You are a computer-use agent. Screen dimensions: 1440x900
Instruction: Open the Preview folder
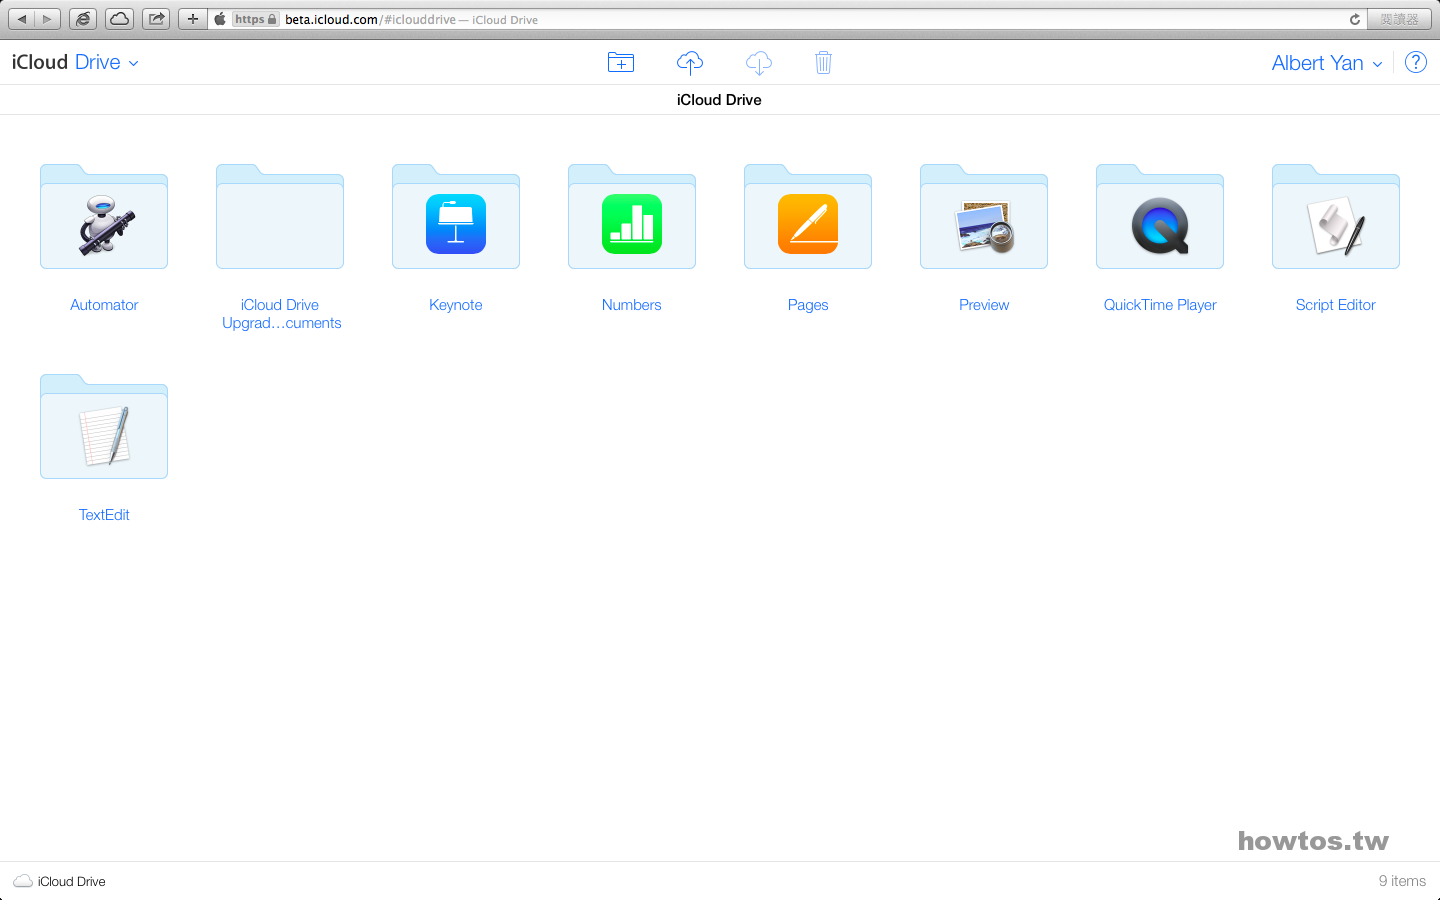point(984,217)
